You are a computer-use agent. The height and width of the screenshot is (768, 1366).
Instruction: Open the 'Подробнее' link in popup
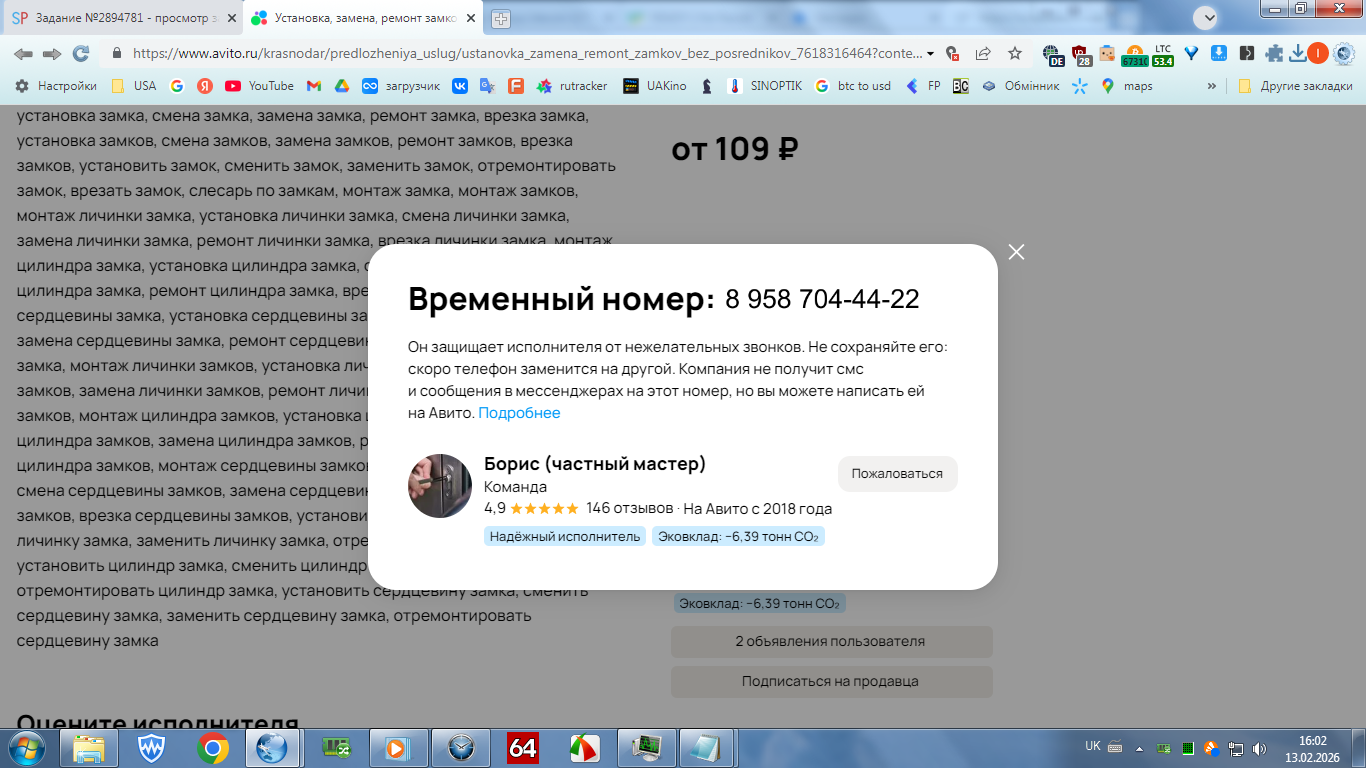click(519, 413)
